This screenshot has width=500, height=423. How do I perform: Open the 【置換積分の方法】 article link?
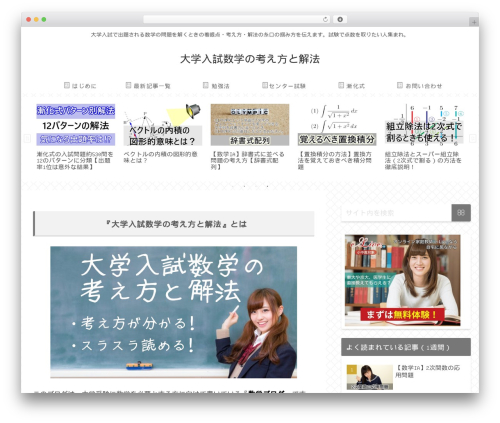click(335, 160)
